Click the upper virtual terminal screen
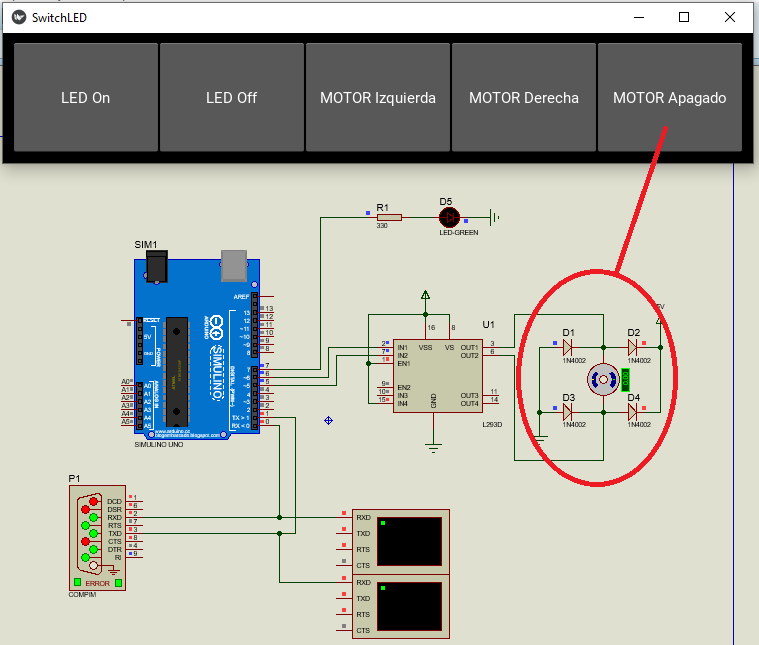 coord(410,541)
